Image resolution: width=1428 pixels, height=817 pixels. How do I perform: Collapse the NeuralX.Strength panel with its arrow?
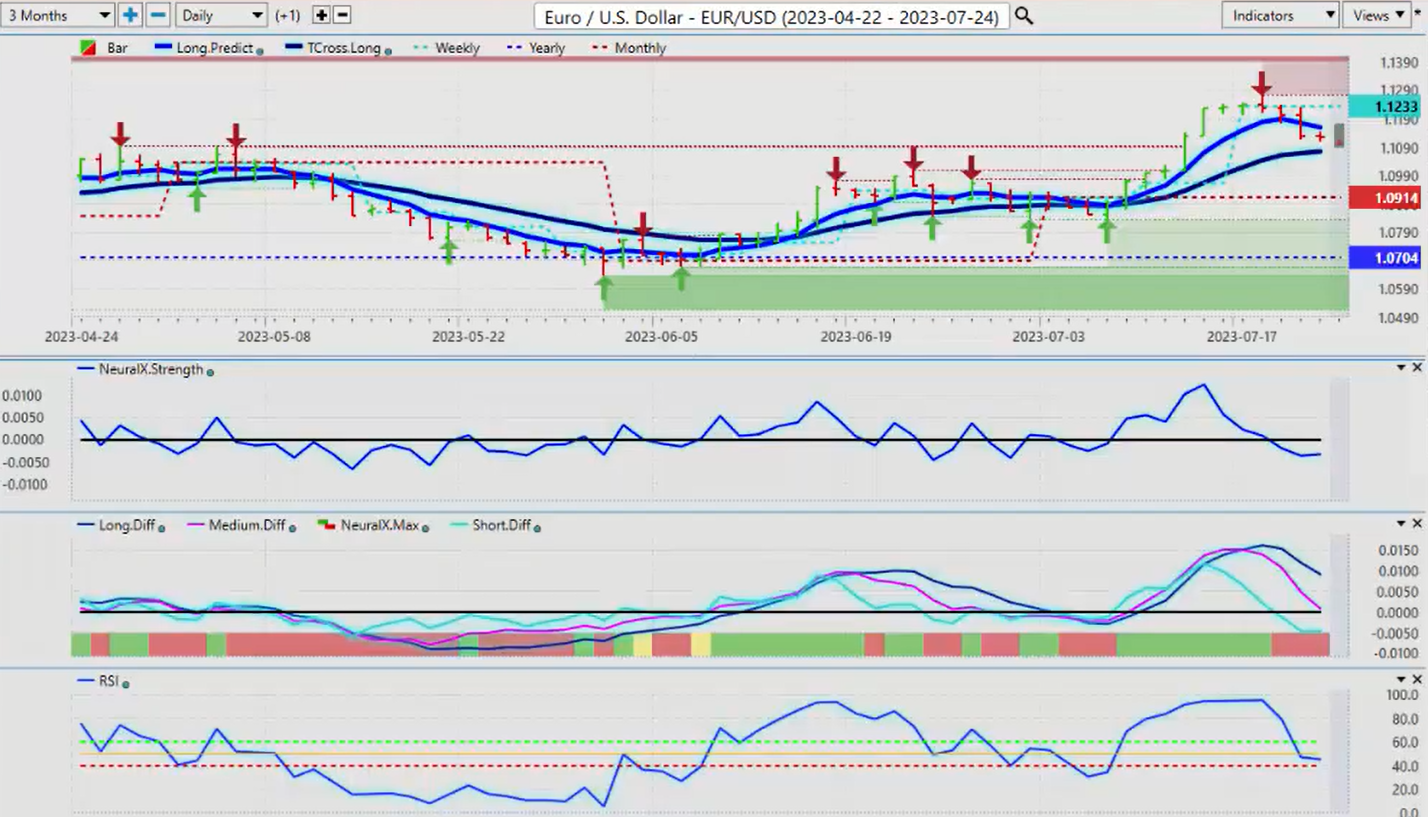point(1401,368)
